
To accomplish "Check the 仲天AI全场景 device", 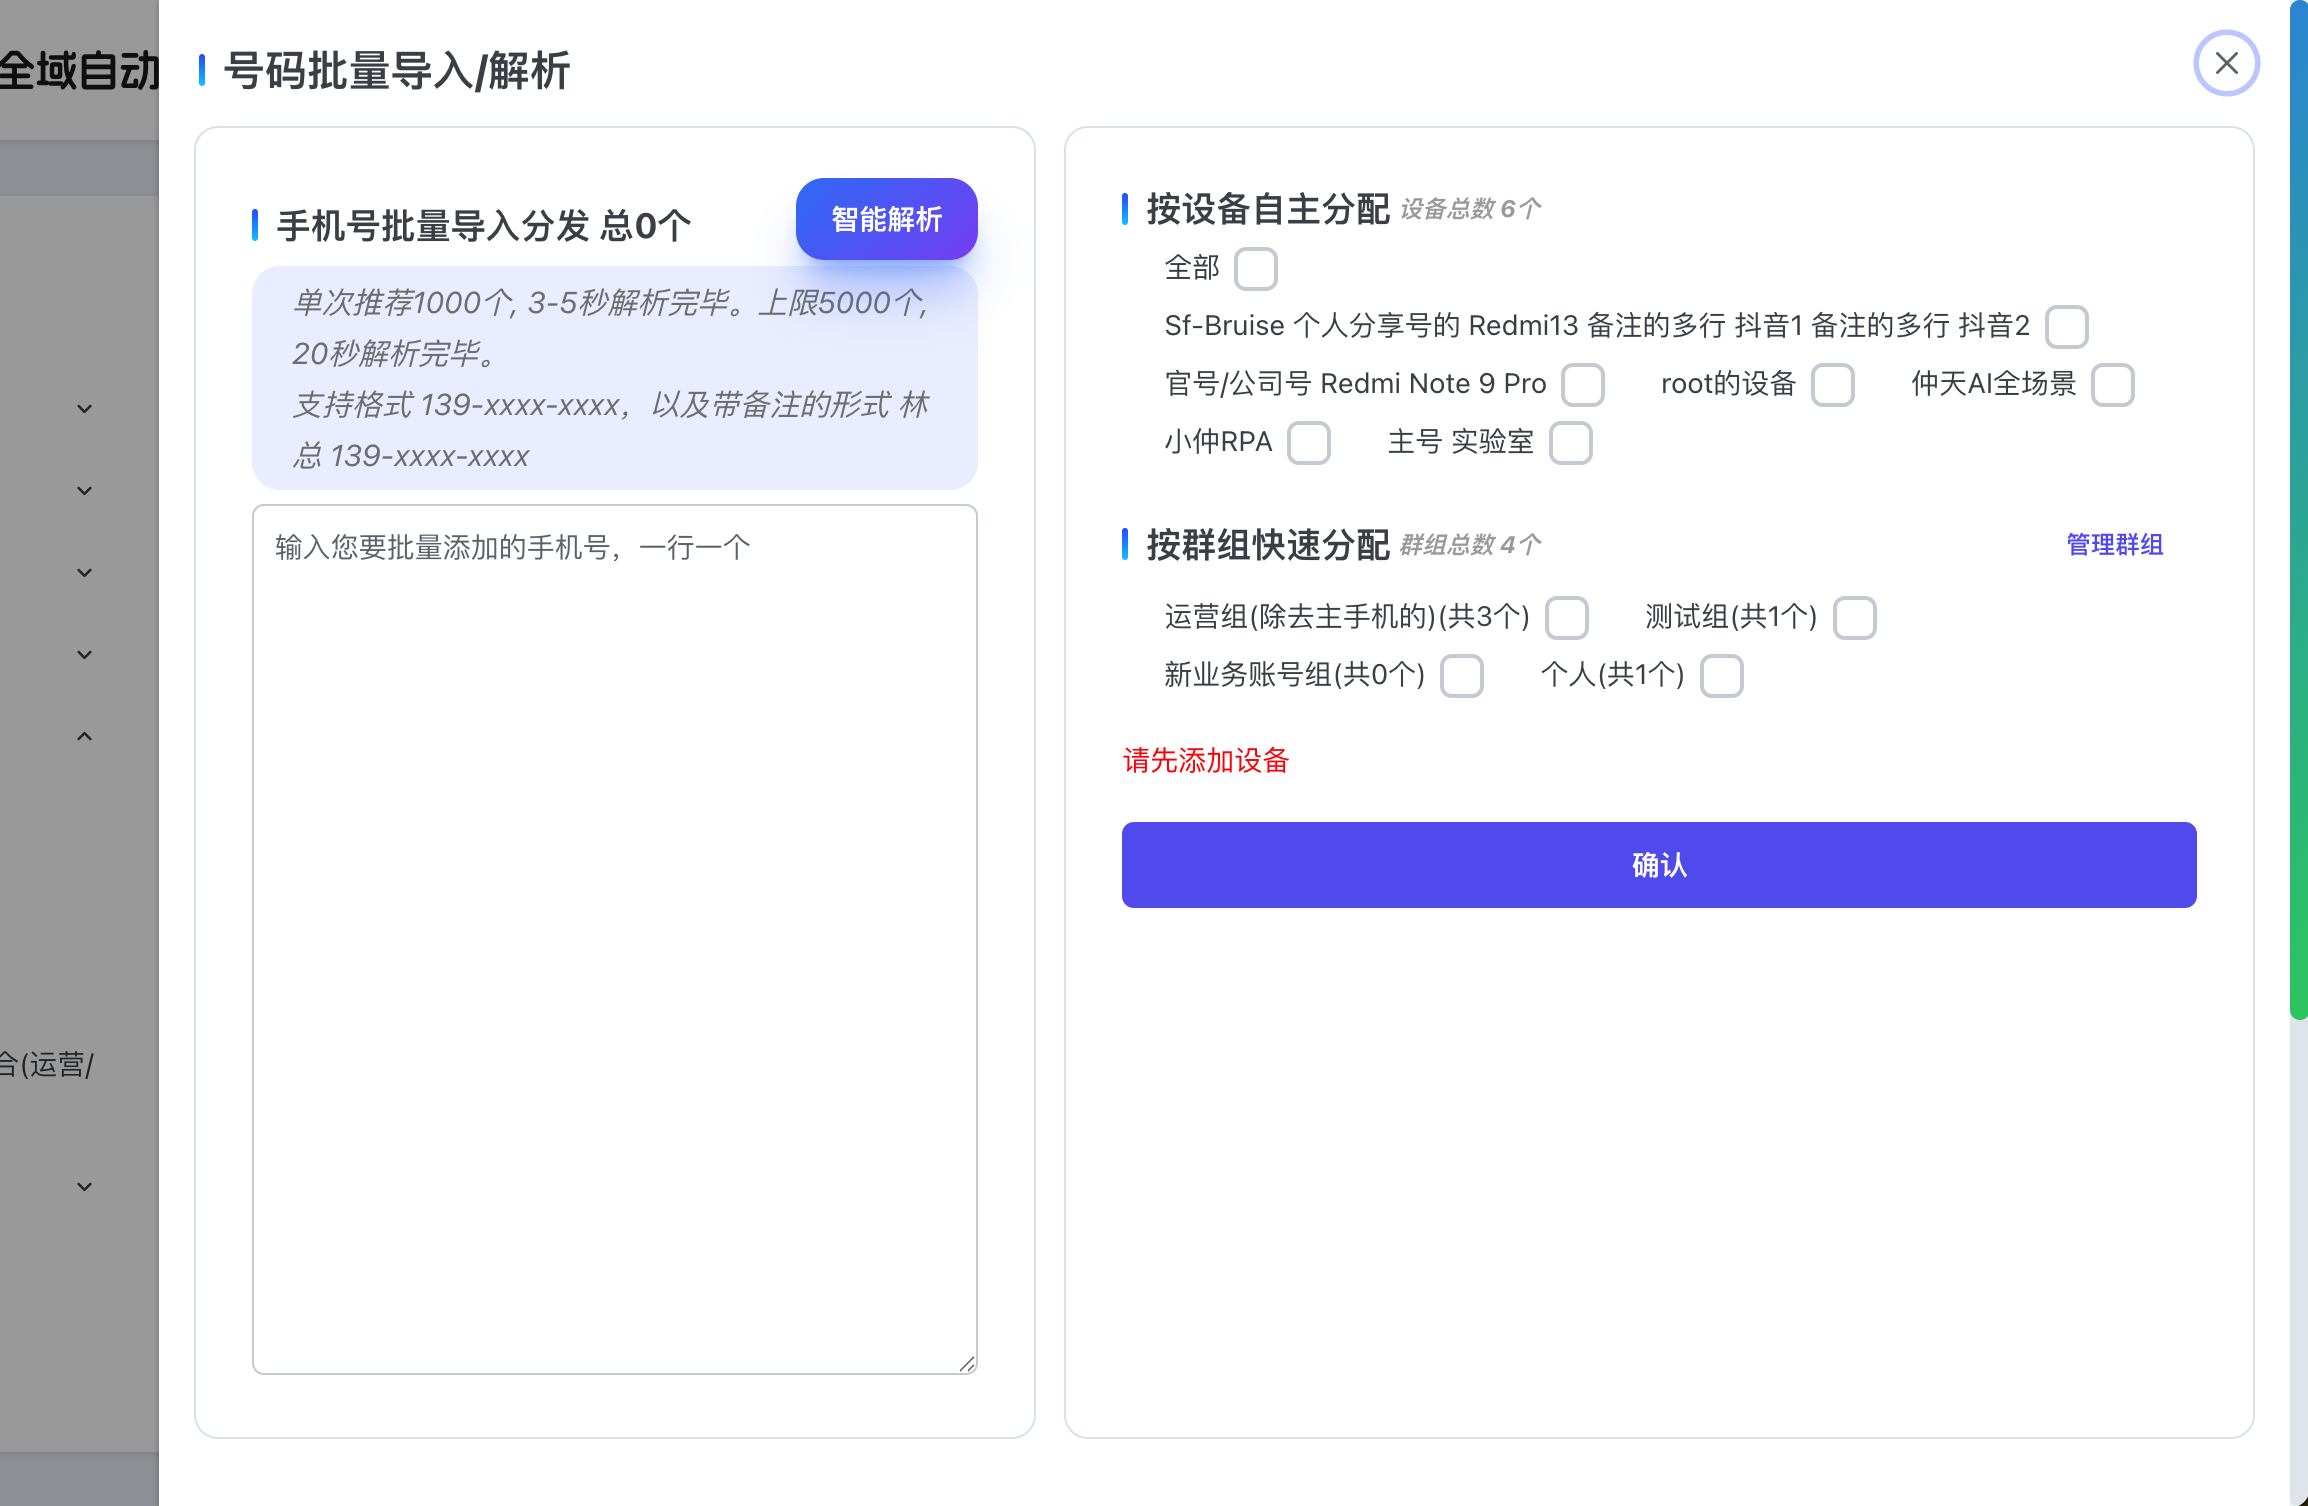I will pyautogui.click(x=2112, y=385).
